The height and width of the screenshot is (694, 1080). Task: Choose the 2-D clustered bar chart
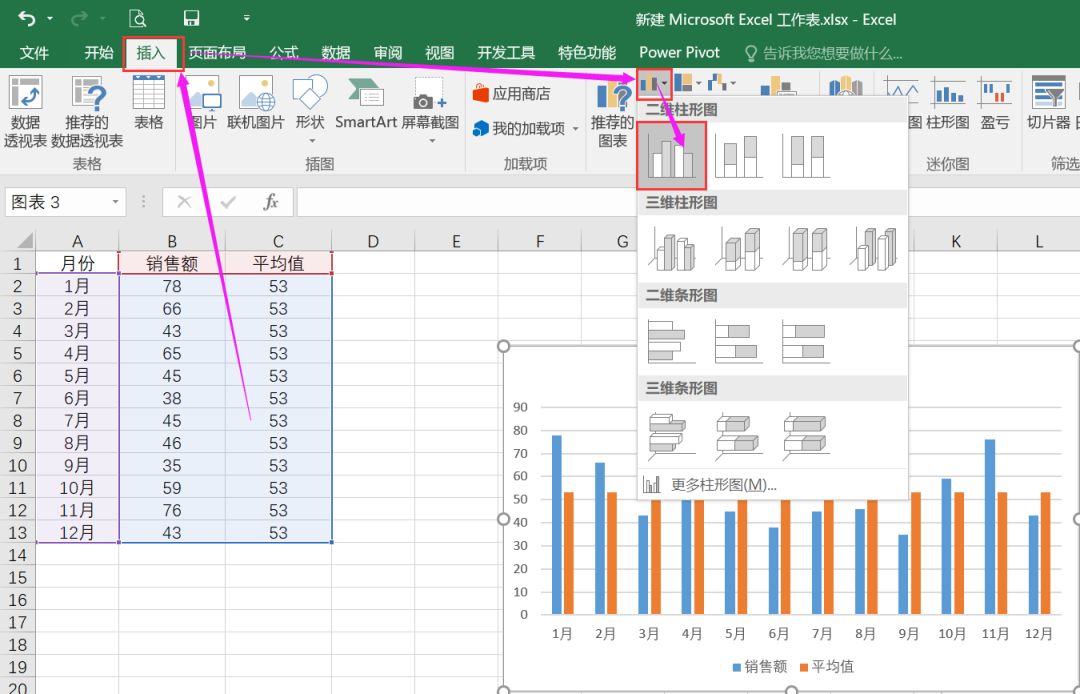[672, 341]
